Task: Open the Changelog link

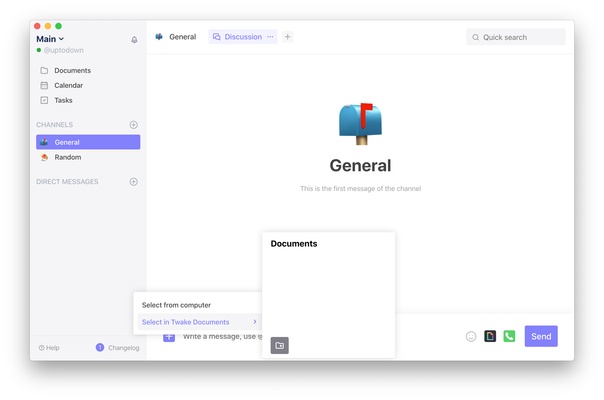Action: (124, 348)
